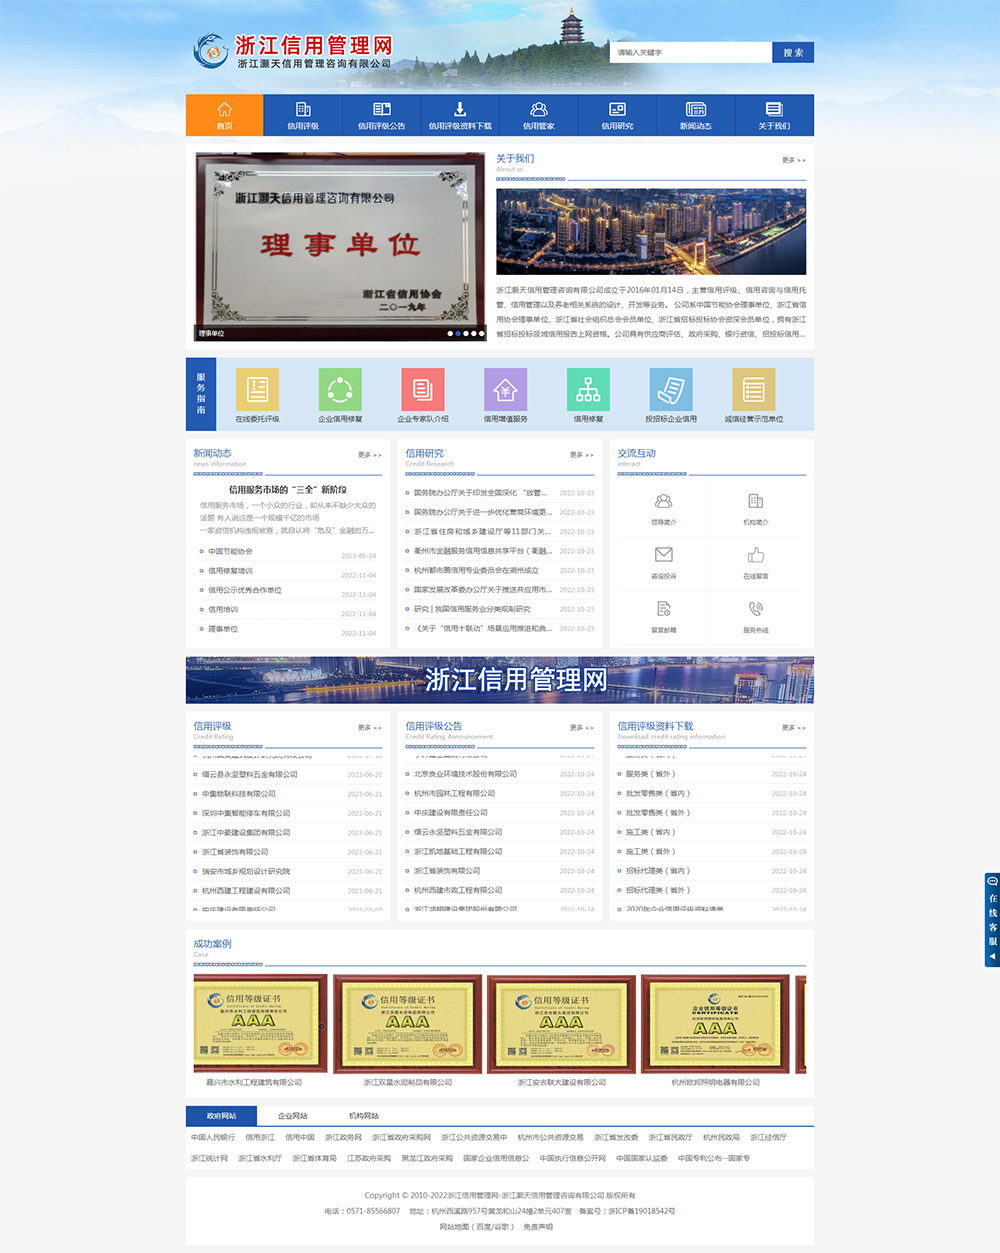Expand 更多 in the 信用评级公告 section
Screen dimensions: 1000x1253
[x=581, y=728]
